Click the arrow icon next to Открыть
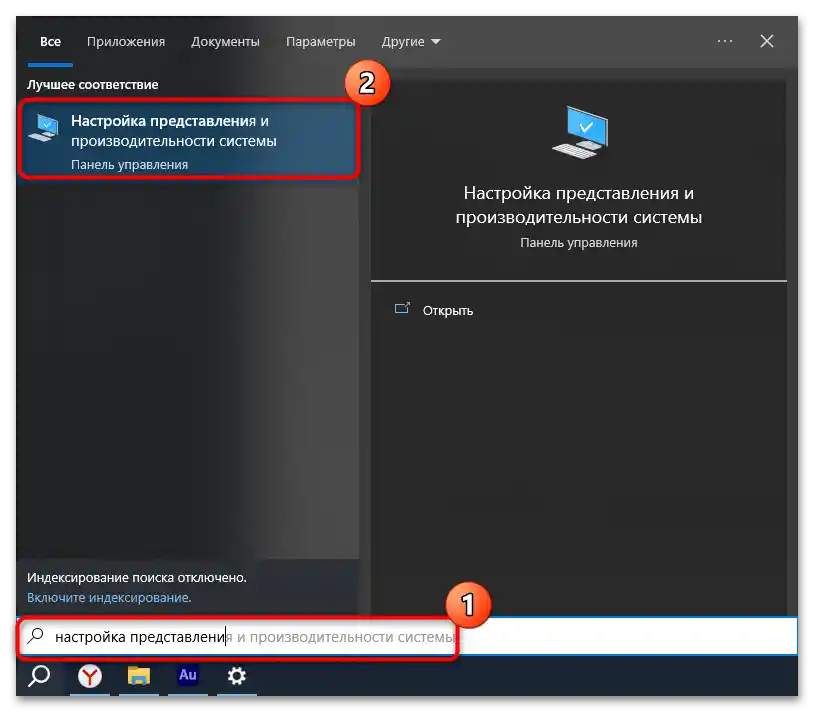 pyautogui.click(x=401, y=310)
